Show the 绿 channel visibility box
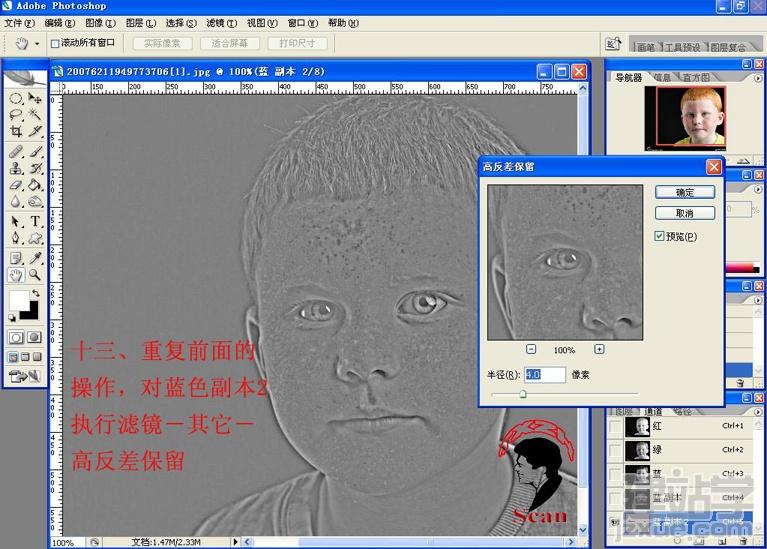The image size is (767, 549). pyautogui.click(x=615, y=450)
